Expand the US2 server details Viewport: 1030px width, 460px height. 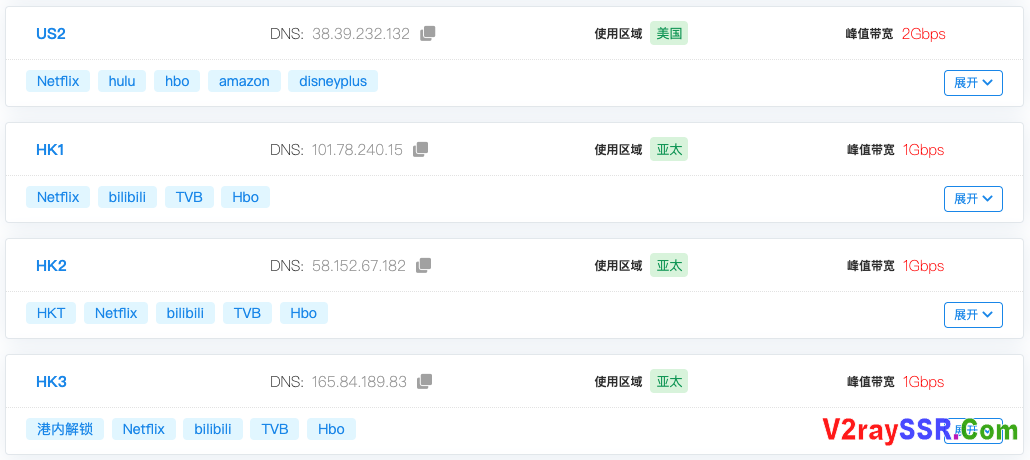[972, 82]
